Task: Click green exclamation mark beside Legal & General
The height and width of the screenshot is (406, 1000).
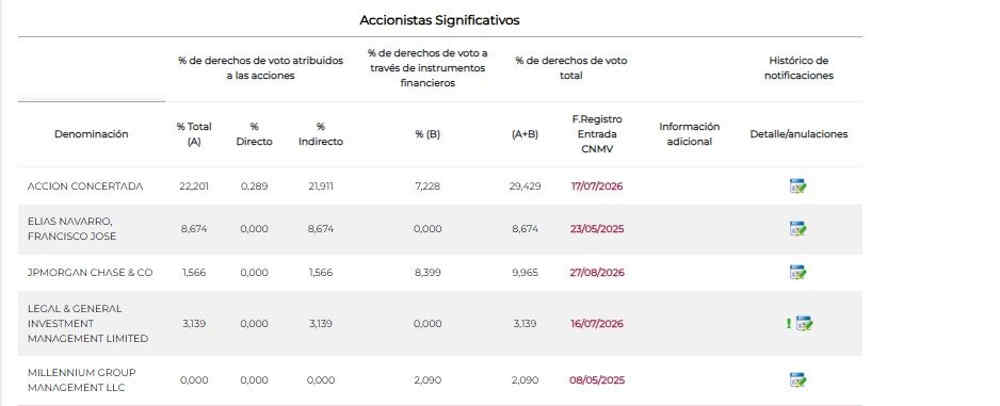Action: pyautogui.click(x=789, y=324)
